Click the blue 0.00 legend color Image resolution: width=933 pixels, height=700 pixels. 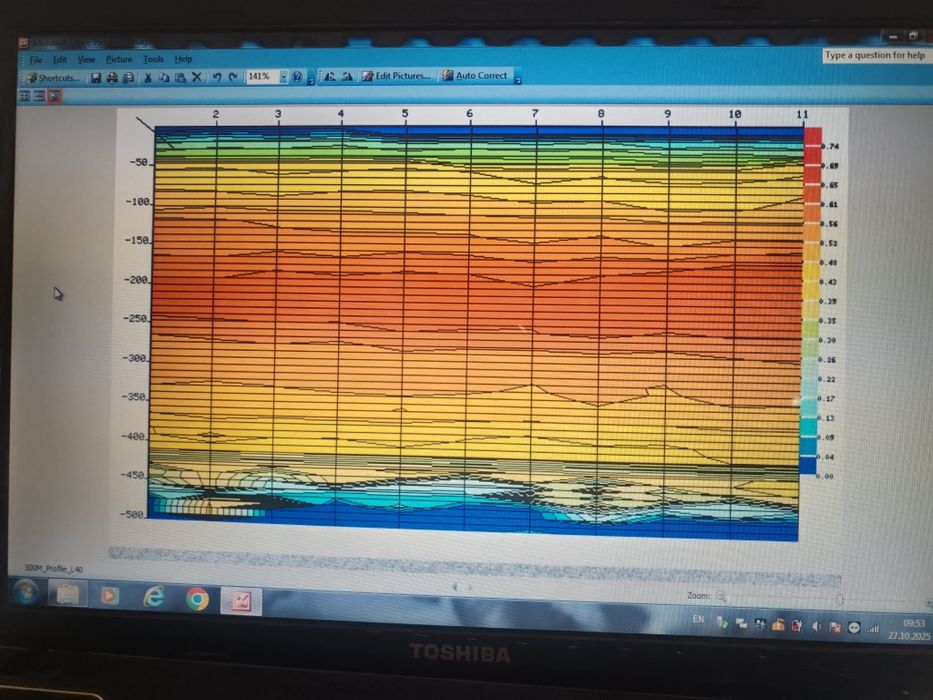(x=807, y=466)
